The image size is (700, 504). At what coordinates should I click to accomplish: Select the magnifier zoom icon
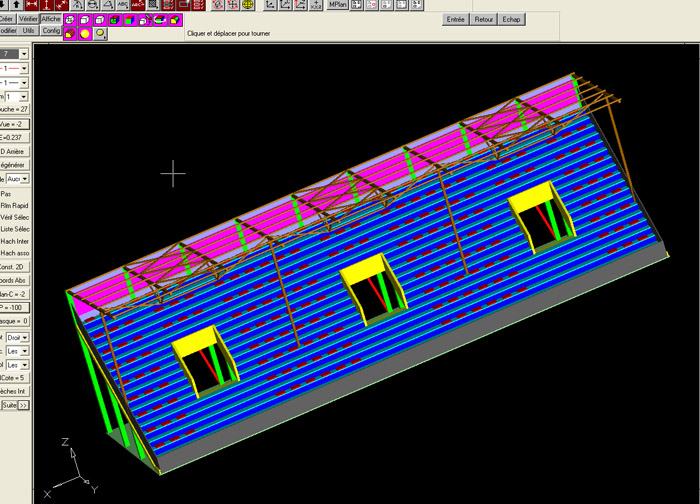click(x=100, y=34)
